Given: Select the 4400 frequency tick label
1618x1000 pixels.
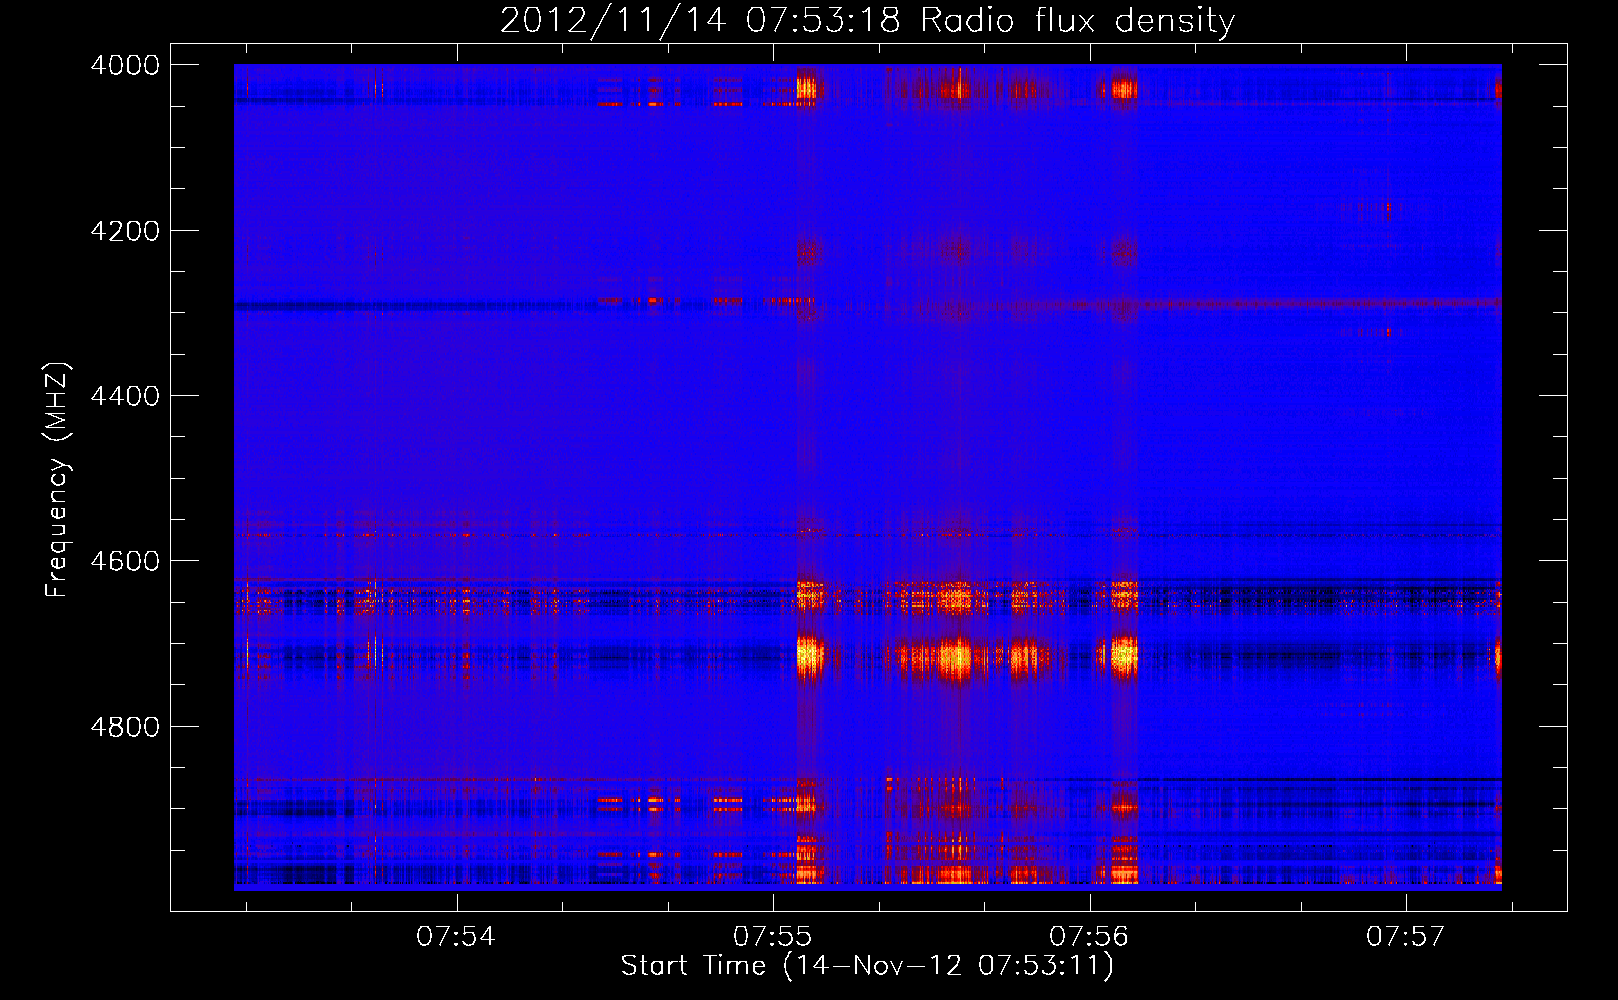Looking at the screenshot, I should pyautogui.click(x=125, y=396).
